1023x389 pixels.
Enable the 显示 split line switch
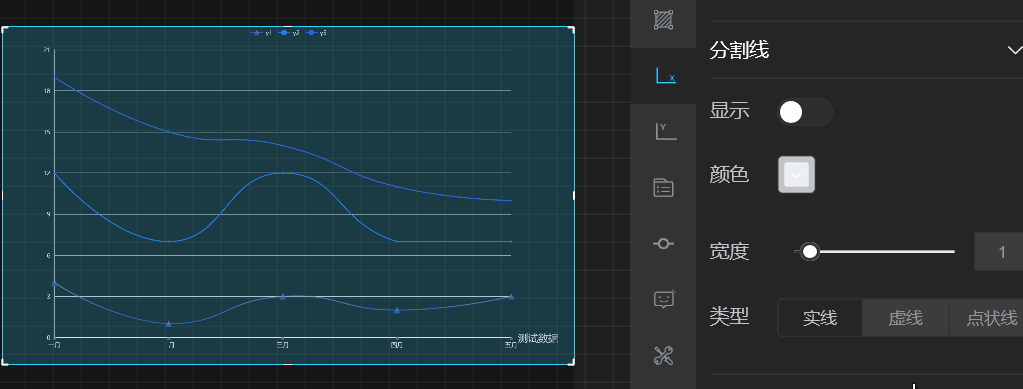point(804,112)
